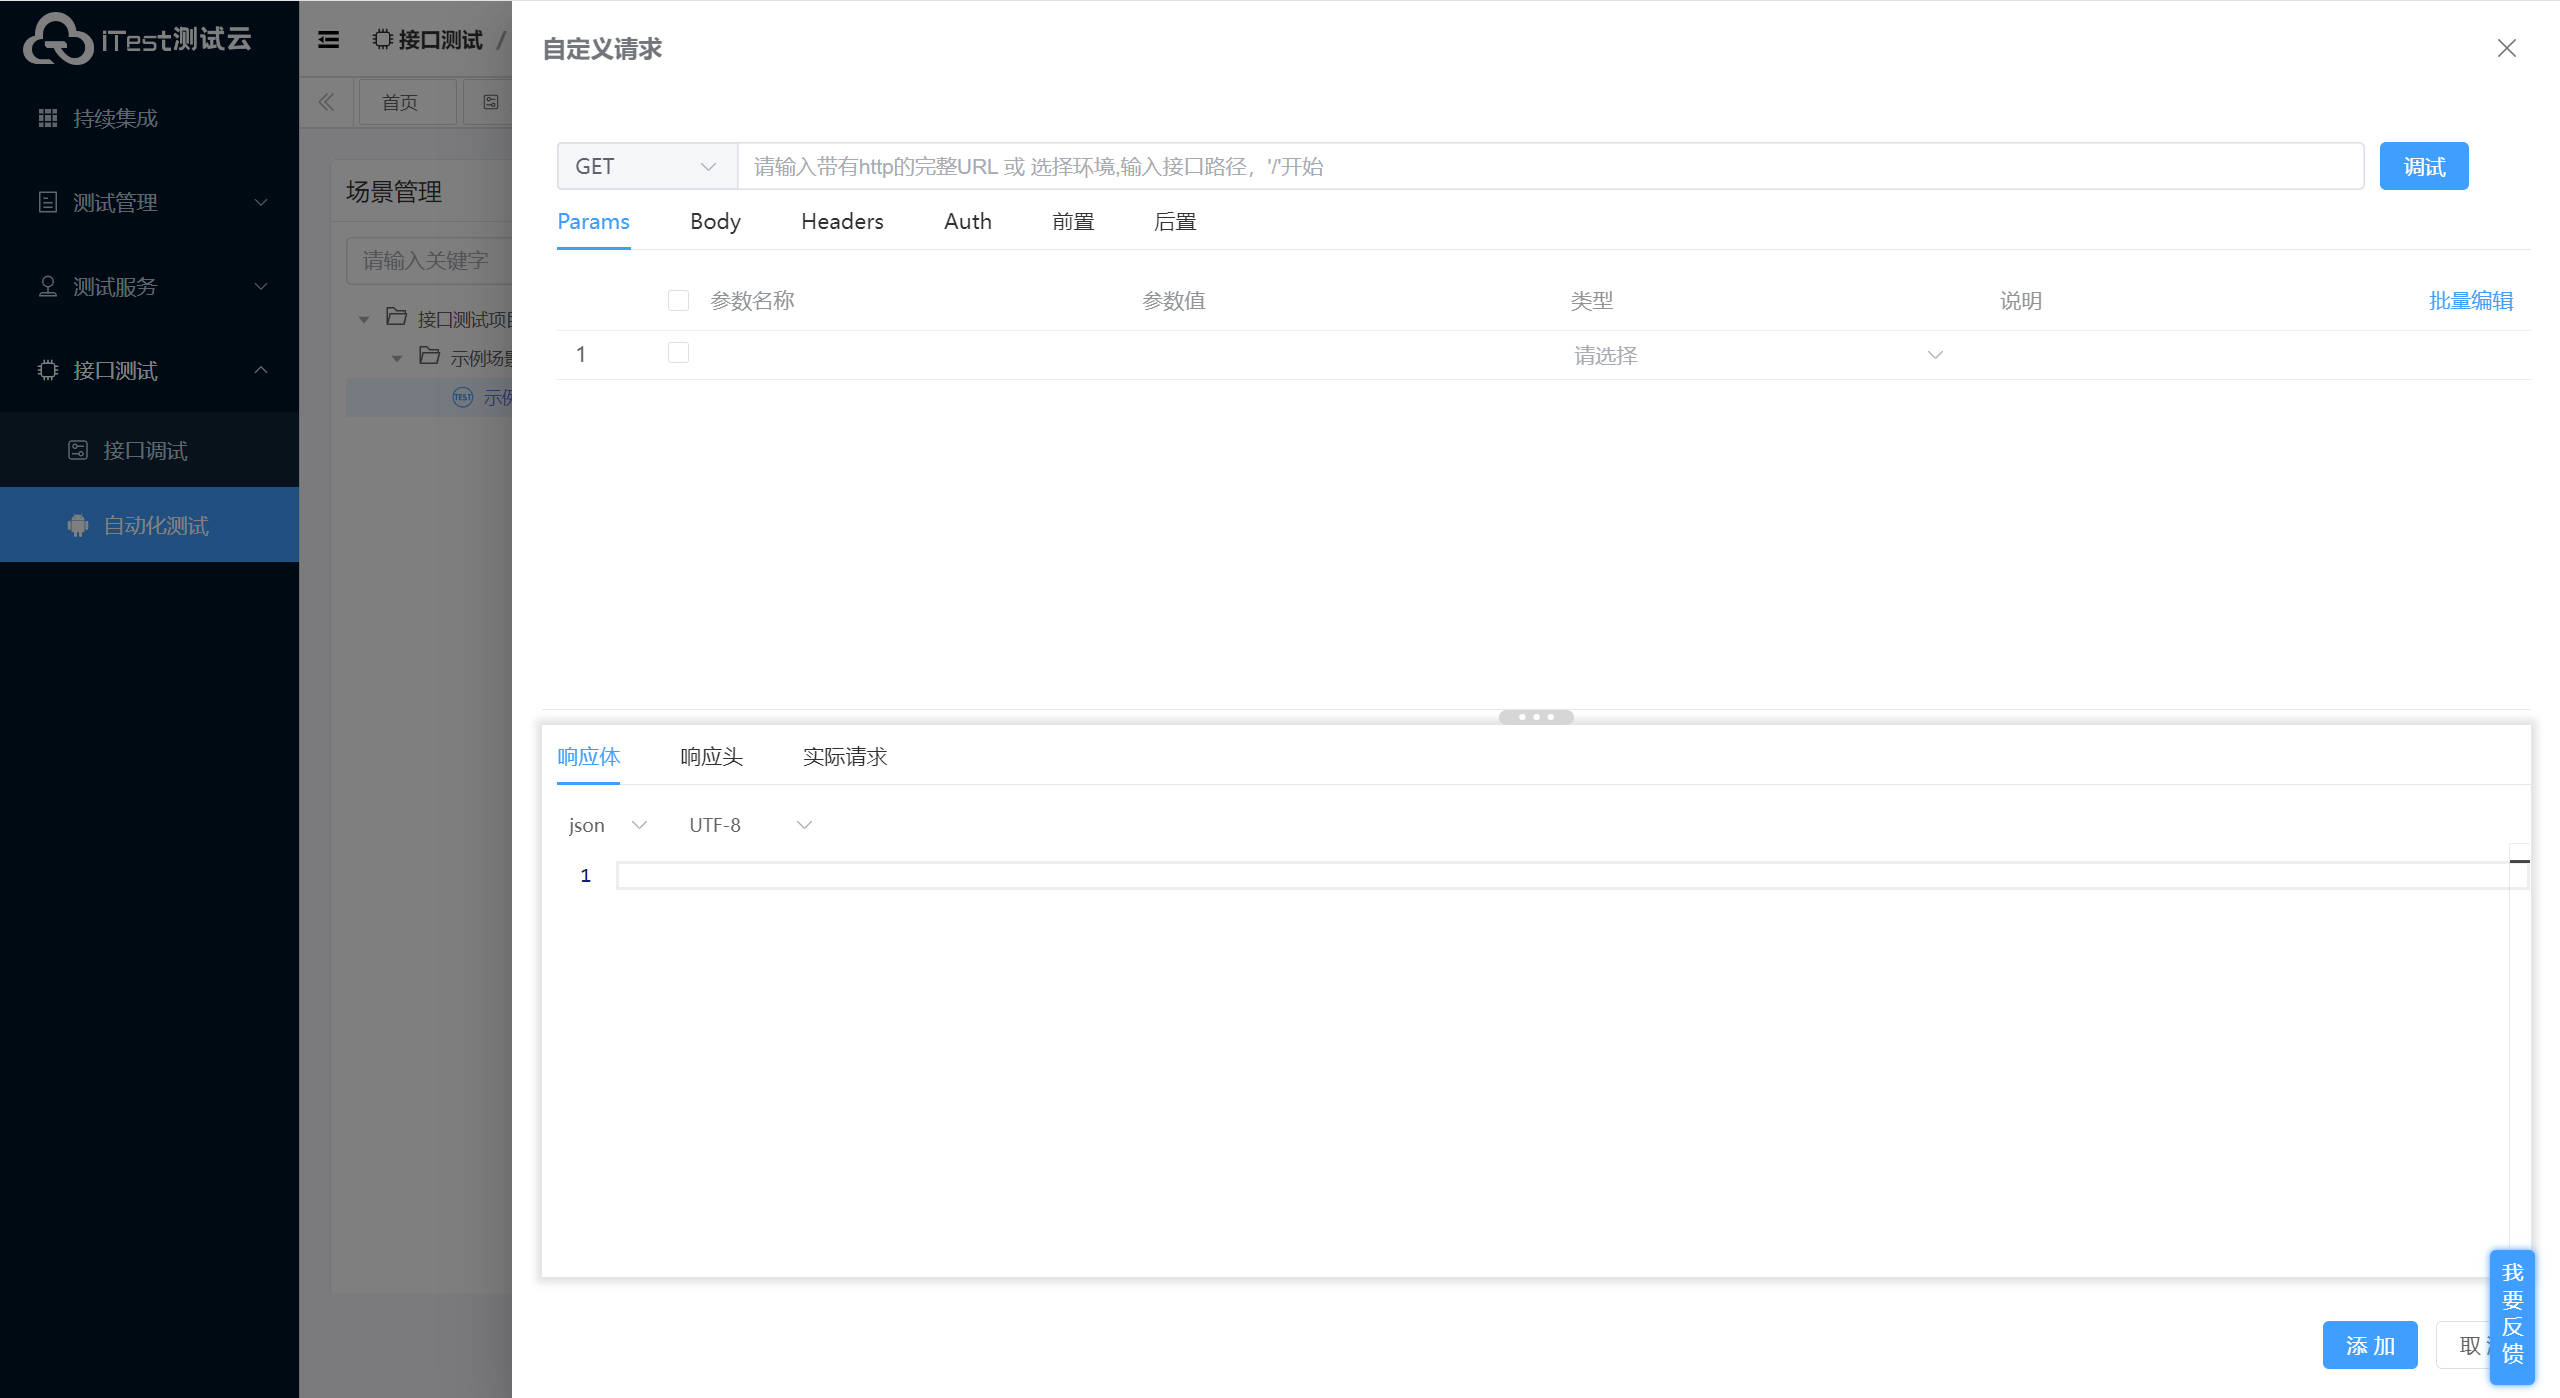2560x1398 pixels.
Task: Click the URL input field
Action: point(1550,166)
